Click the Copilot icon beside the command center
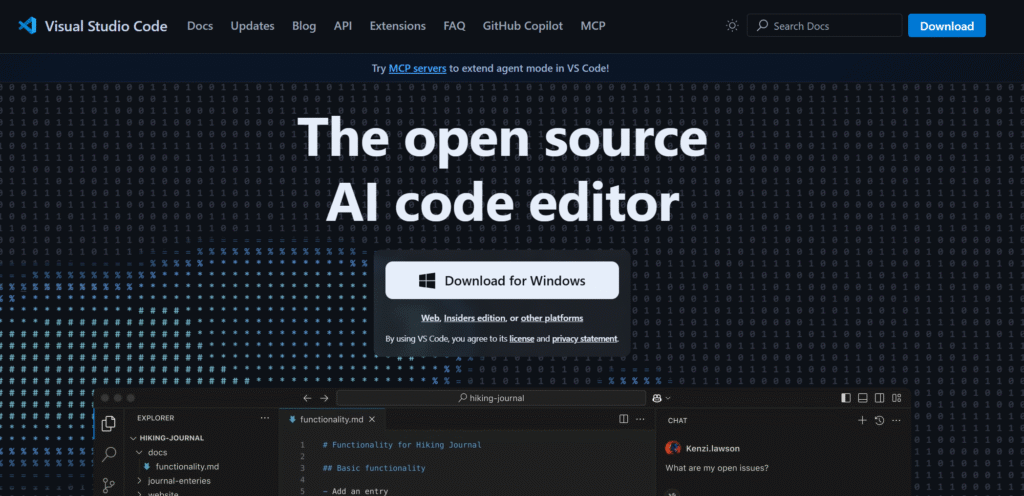The width and height of the screenshot is (1024, 496). coord(657,398)
